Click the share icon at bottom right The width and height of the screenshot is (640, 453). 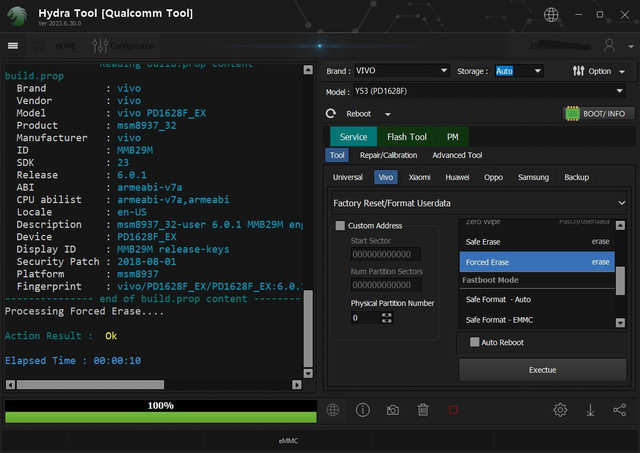point(619,410)
